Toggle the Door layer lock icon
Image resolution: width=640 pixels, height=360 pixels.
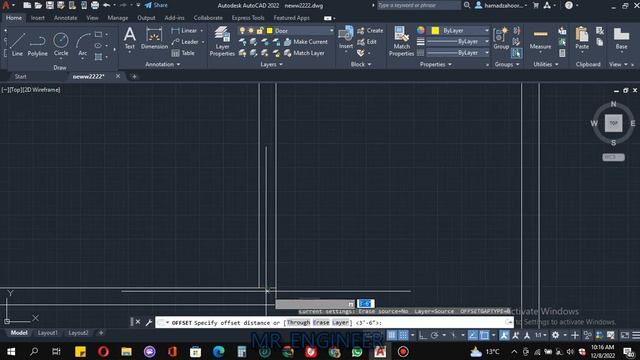click(x=260, y=31)
